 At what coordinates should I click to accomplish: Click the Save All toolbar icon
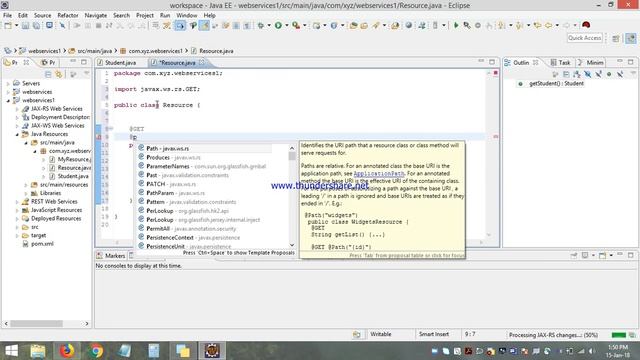coord(36,25)
